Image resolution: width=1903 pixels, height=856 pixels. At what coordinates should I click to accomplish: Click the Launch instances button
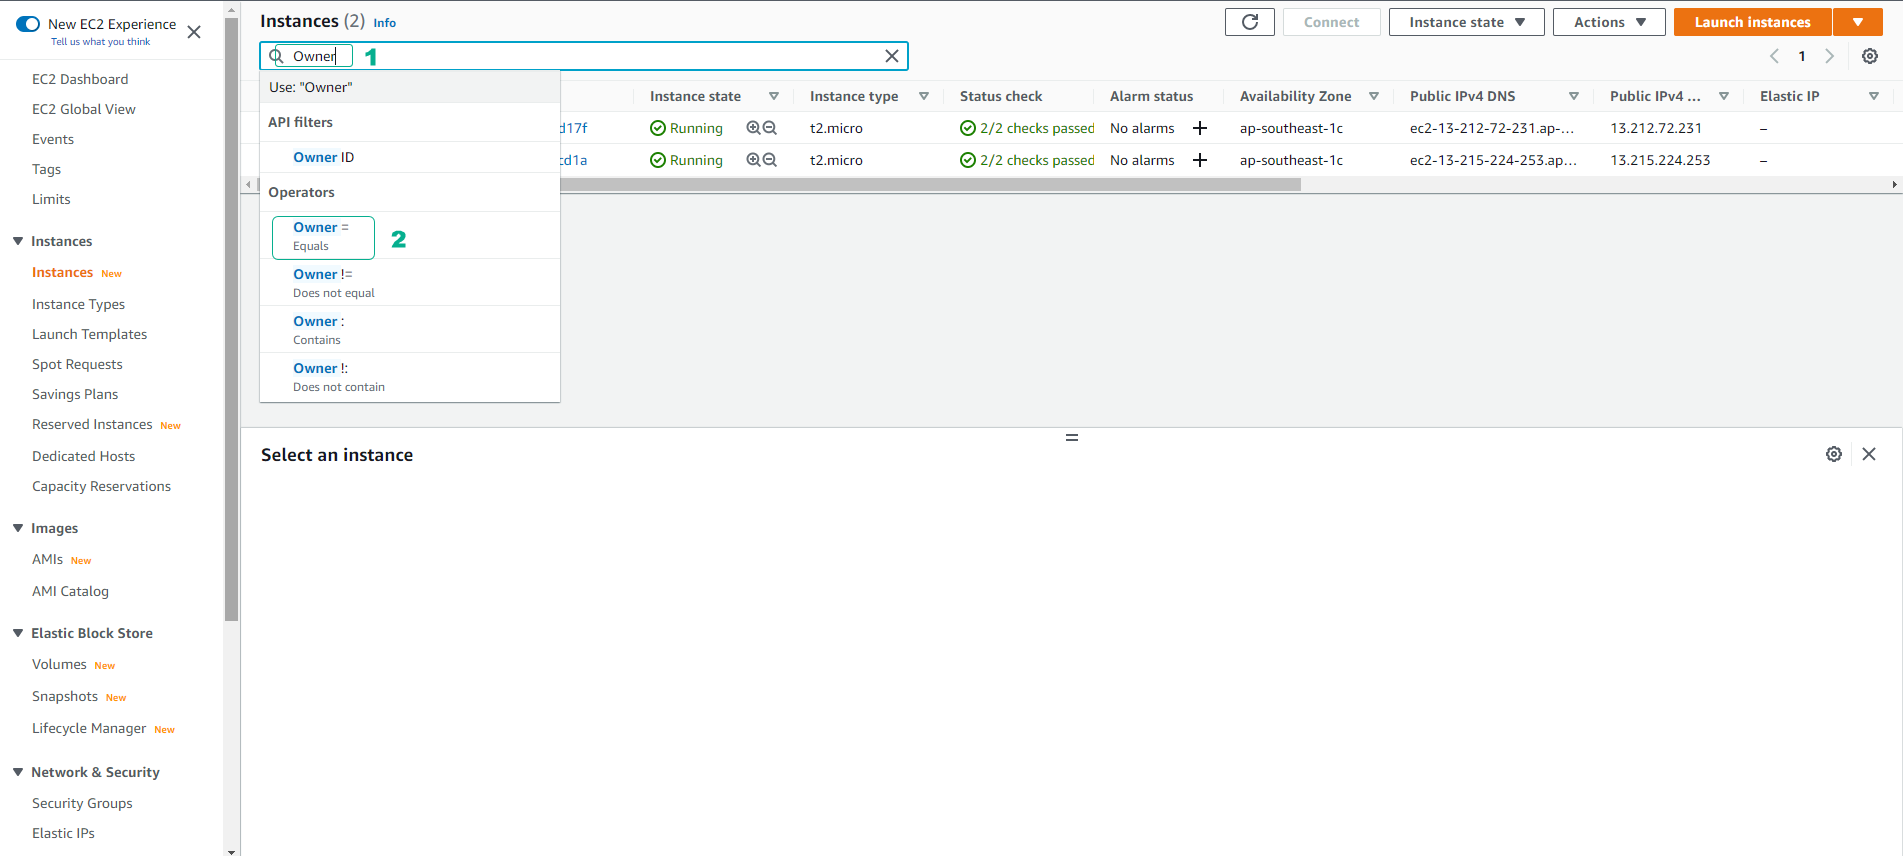pos(1752,22)
